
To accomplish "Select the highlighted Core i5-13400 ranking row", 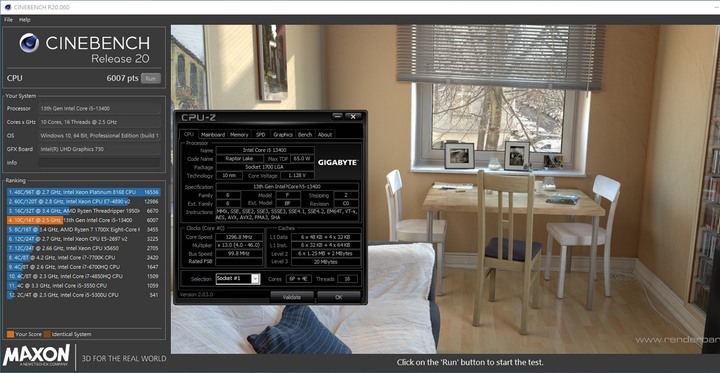I will 83,220.
